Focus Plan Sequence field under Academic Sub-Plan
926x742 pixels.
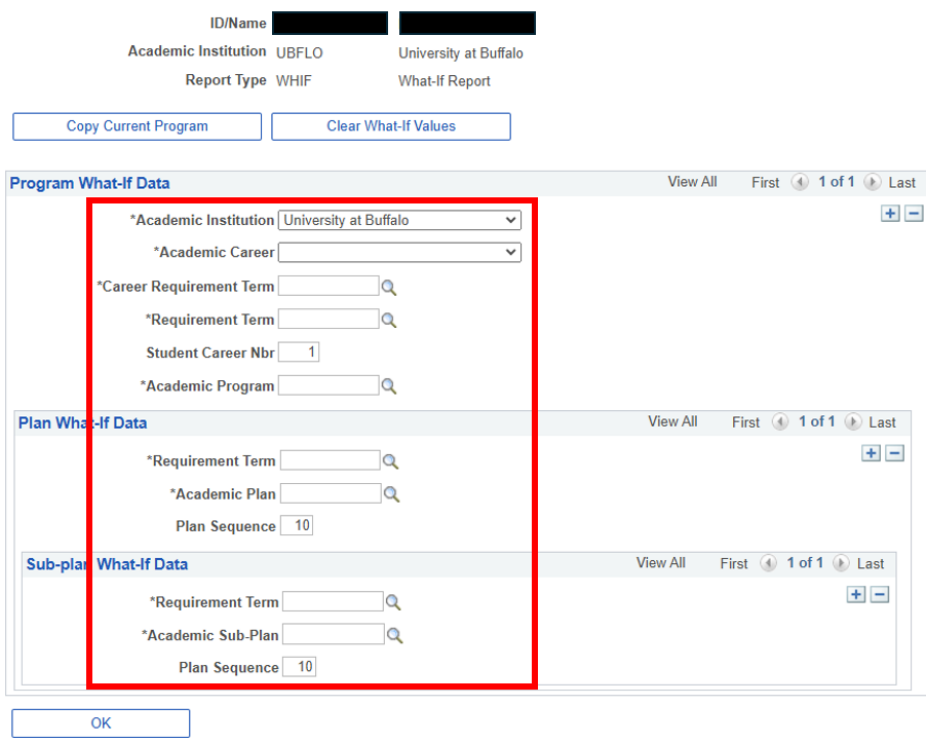tap(299, 666)
